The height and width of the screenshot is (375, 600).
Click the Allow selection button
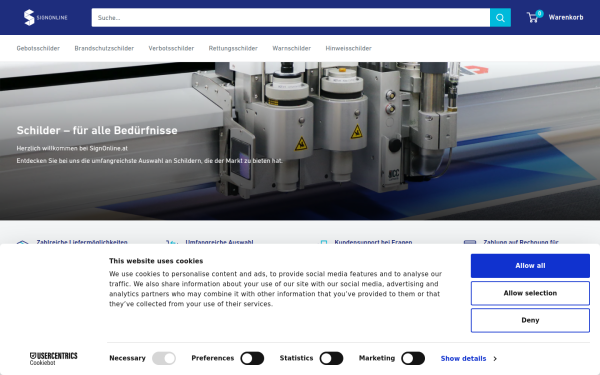[530, 293]
